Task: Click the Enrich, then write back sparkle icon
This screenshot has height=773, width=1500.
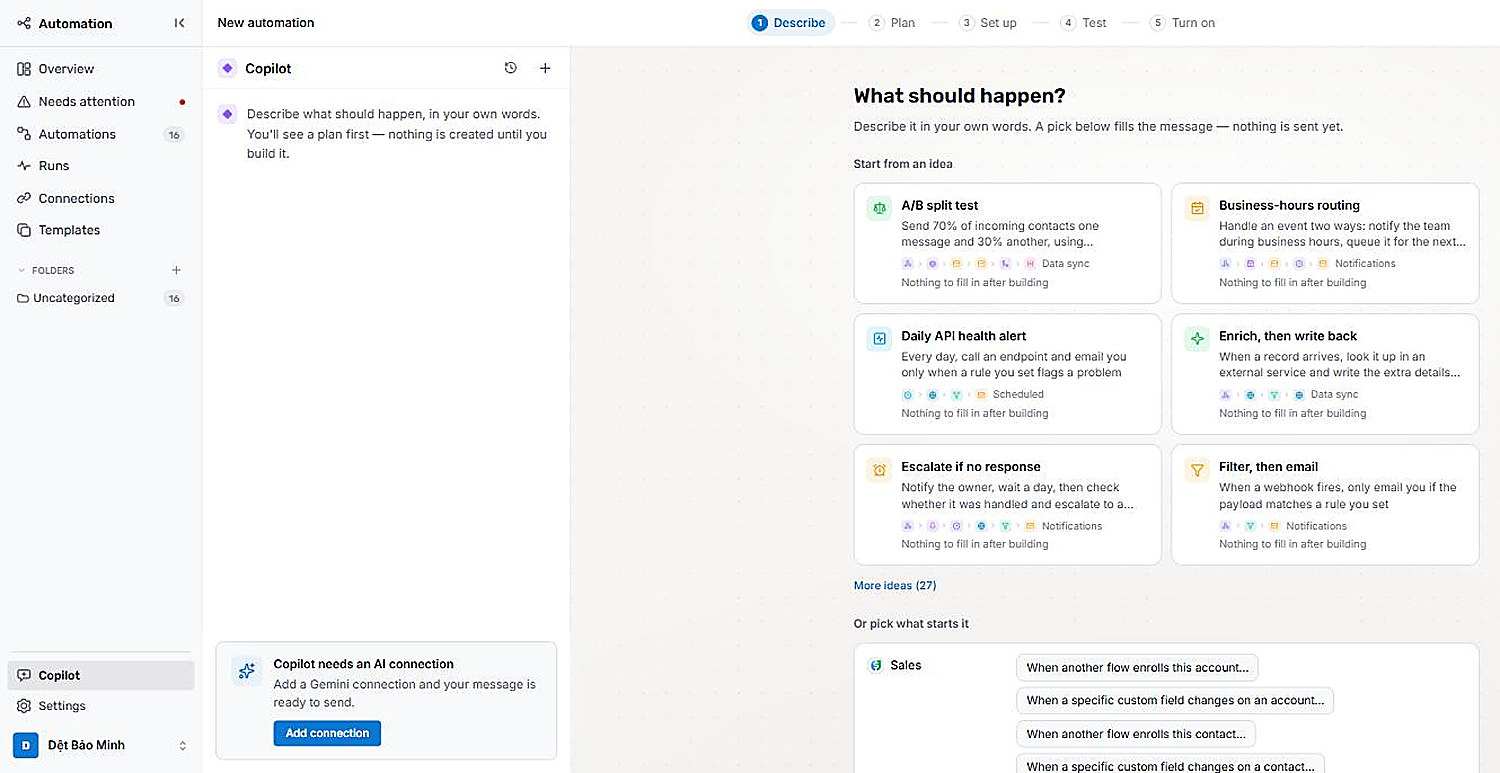Action: [1197, 339]
